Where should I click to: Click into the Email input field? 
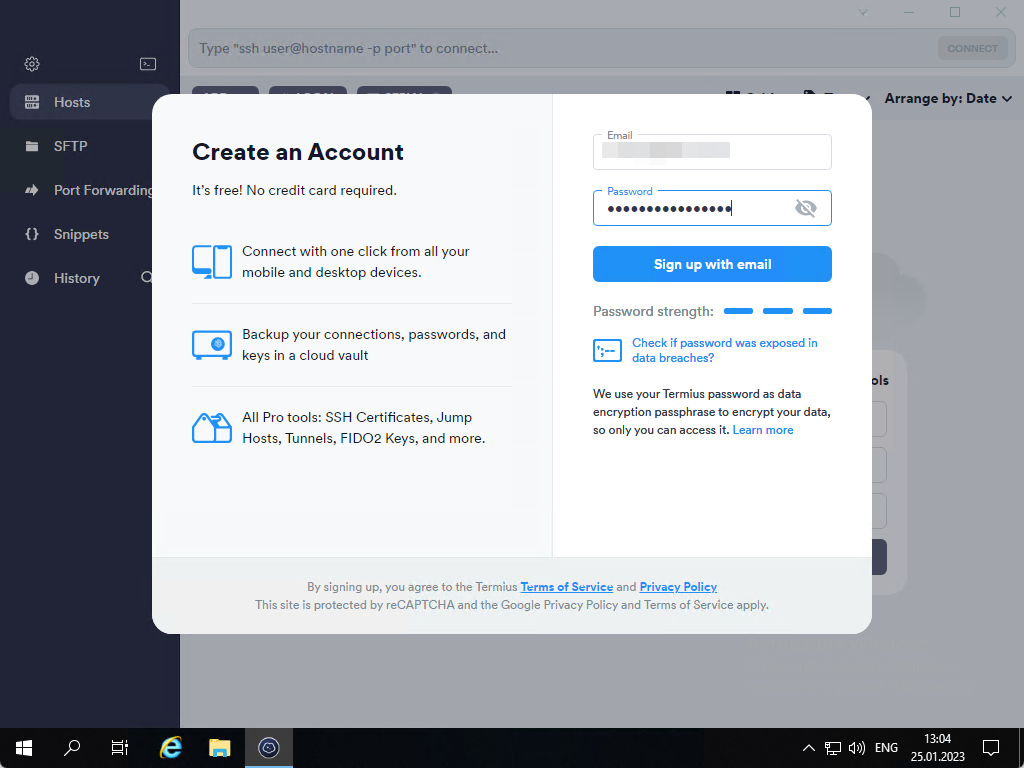pos(712,152)
